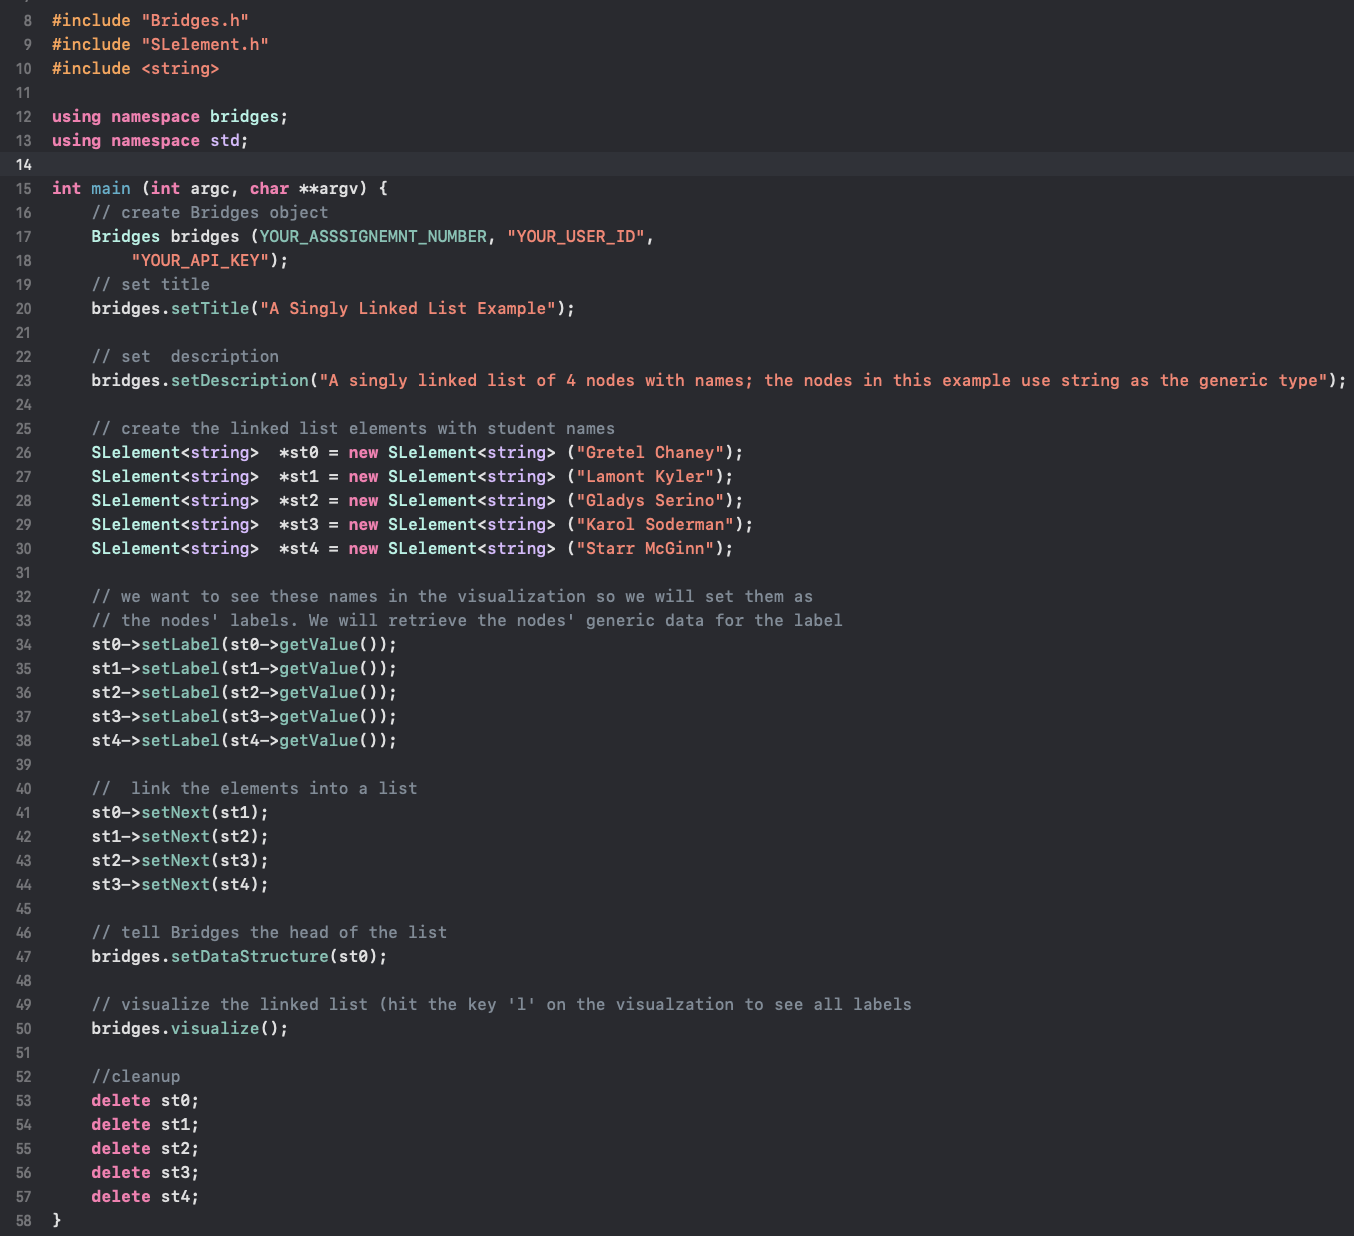Click "delete st1;" statement

[145, 1125]
